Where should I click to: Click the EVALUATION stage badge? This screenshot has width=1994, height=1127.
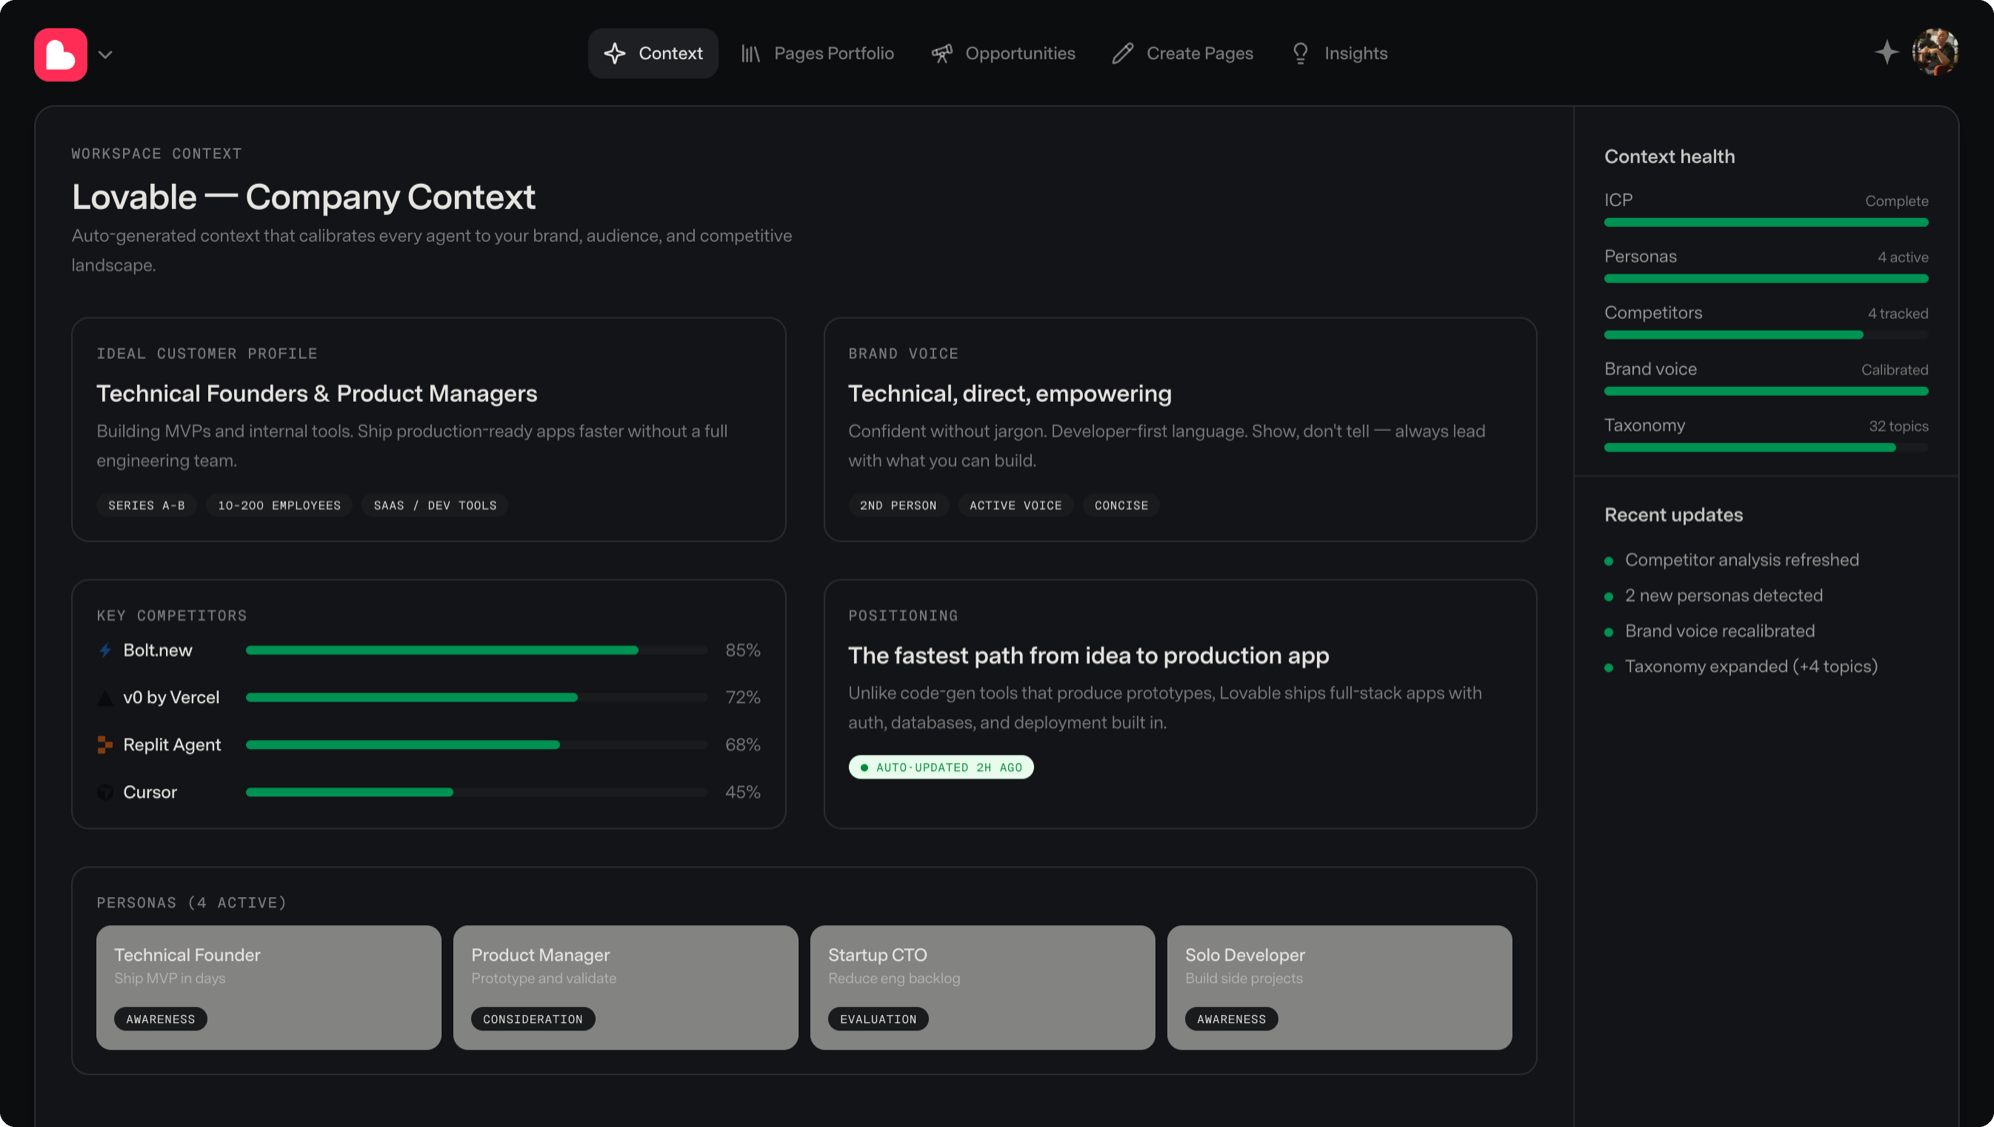click(878, 1019)
